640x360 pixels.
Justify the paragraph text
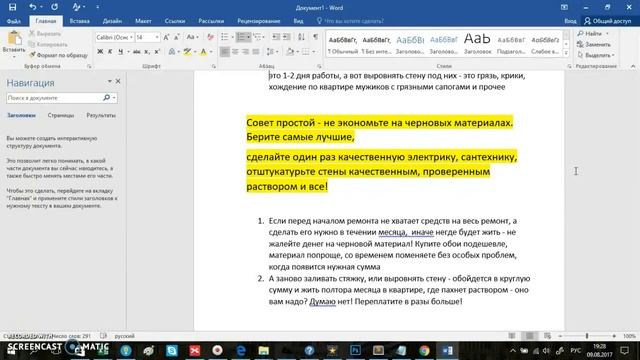pyautogui.click(x=256, y=51)
